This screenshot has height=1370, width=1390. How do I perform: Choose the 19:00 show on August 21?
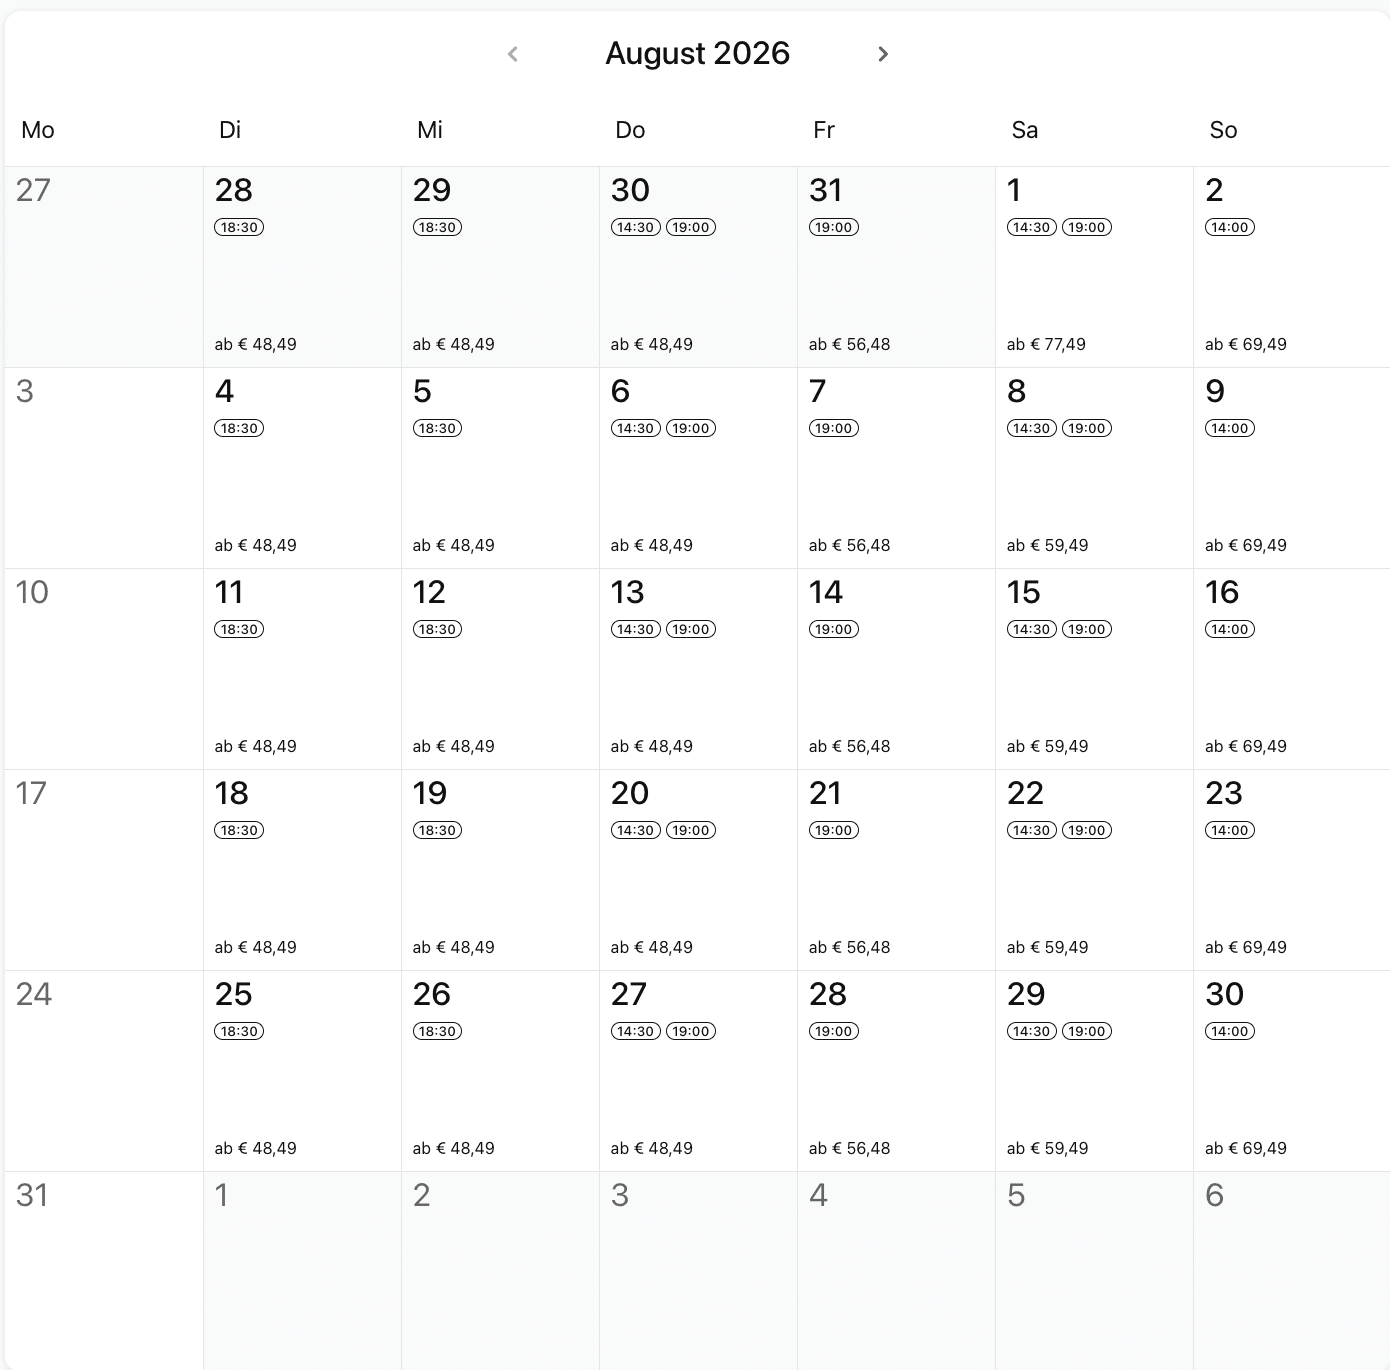(833, 830)
